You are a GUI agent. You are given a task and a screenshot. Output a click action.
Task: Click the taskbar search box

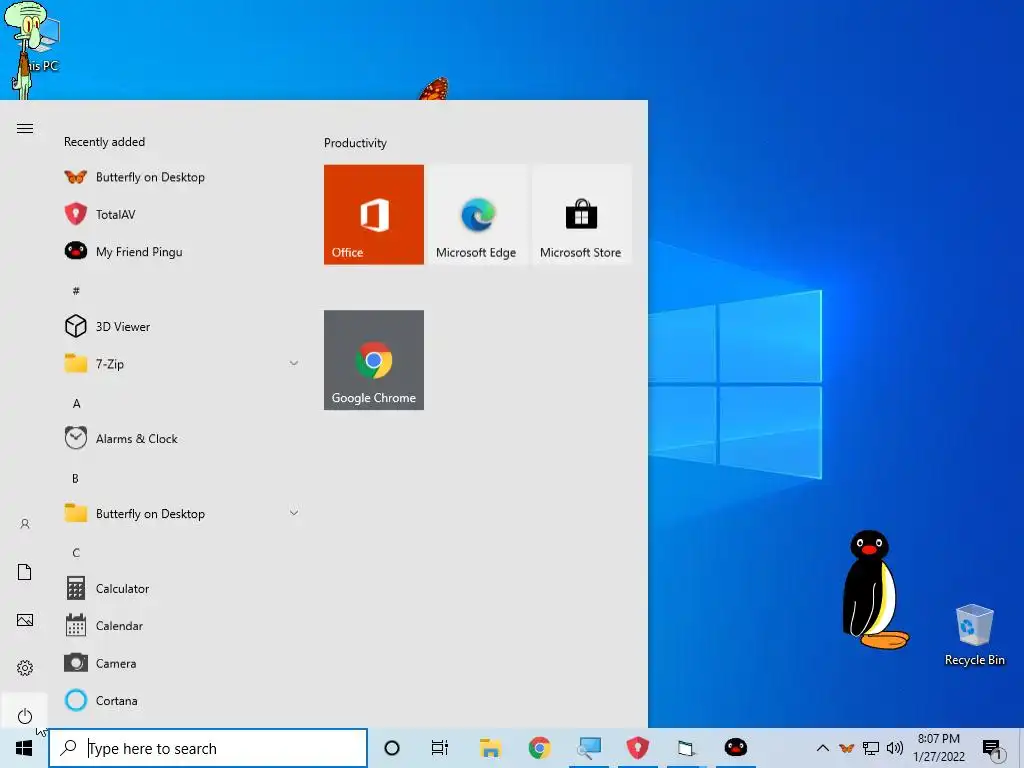tap(208, 748)
